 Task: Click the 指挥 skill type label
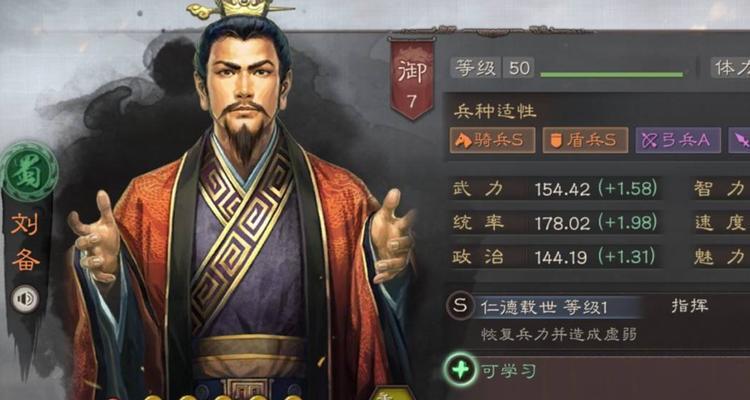tap(689, 306)
